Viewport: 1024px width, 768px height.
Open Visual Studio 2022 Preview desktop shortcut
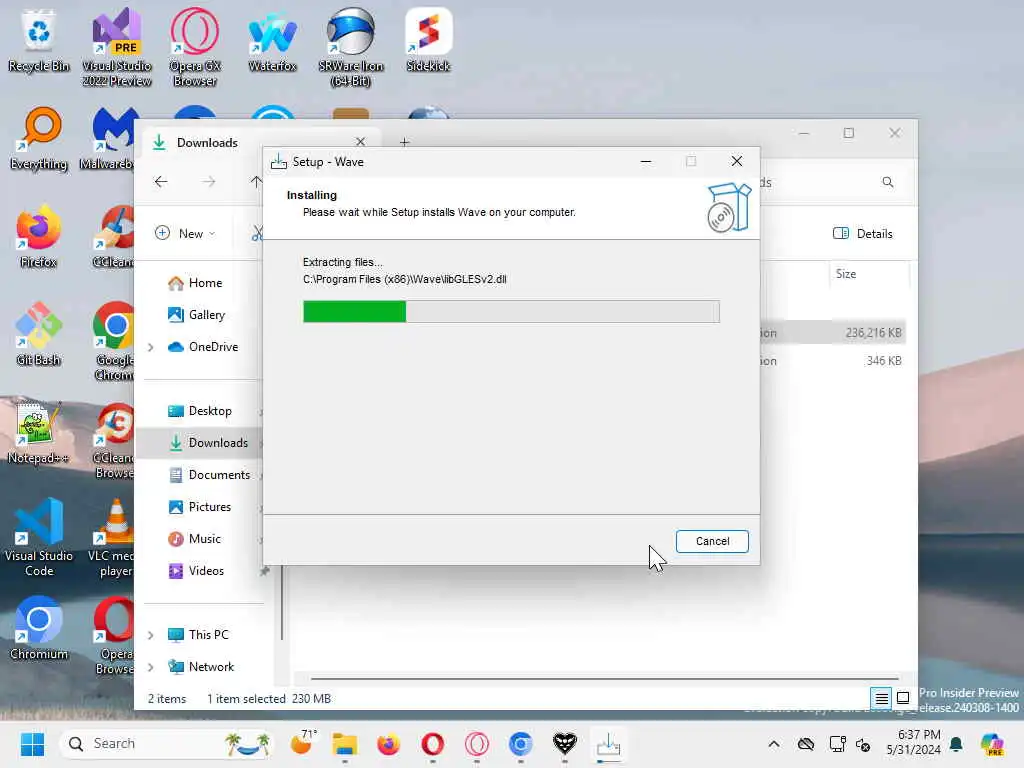click(116, 48)
